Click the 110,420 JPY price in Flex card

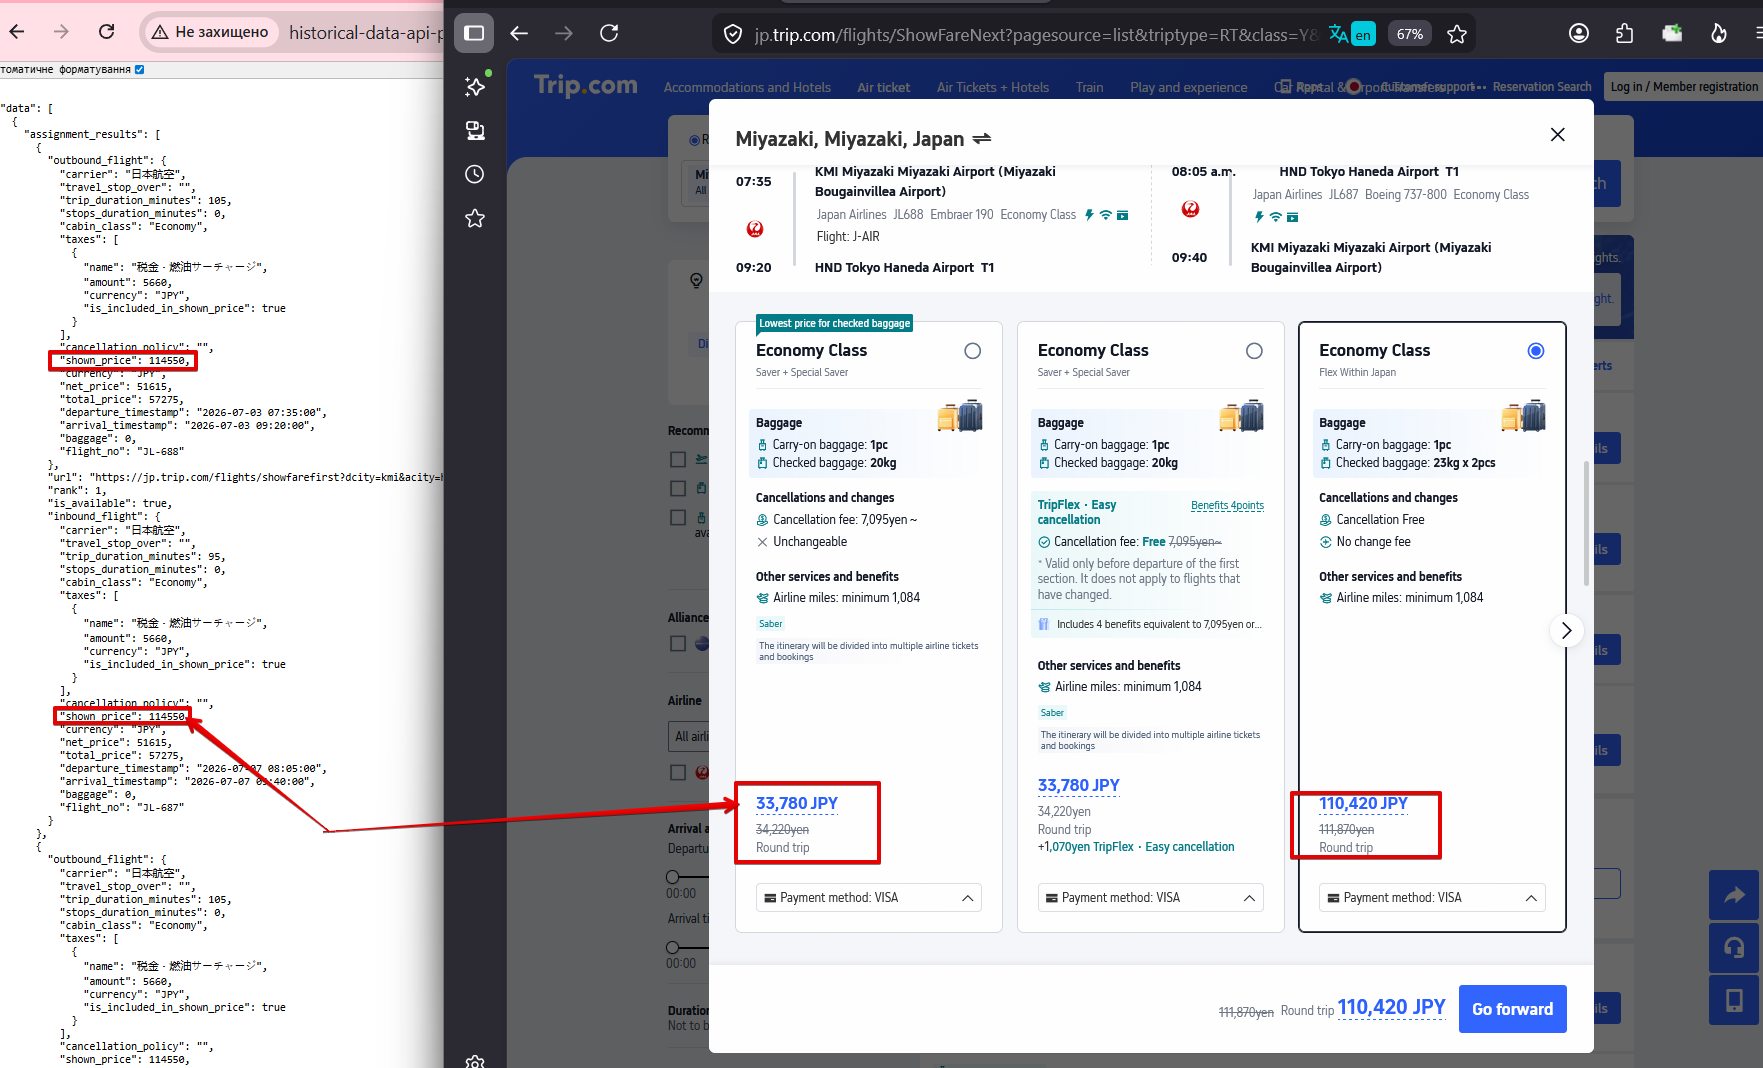pos(1363,804)
